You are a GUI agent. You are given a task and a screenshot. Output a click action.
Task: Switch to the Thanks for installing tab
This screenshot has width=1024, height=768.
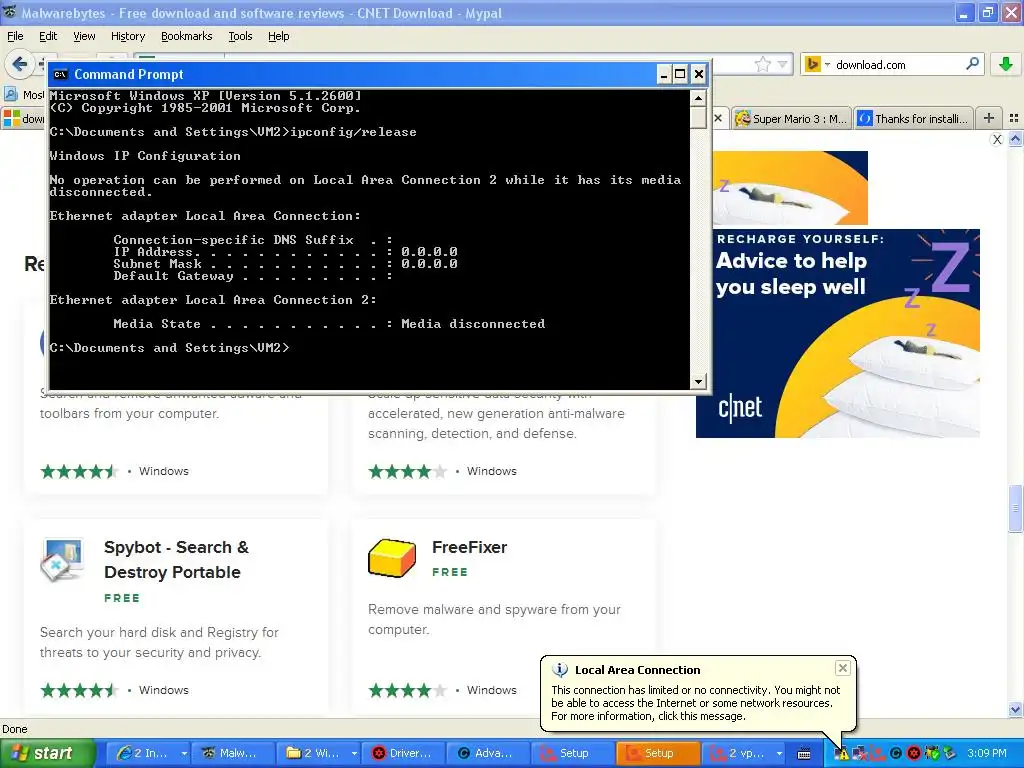913,118
